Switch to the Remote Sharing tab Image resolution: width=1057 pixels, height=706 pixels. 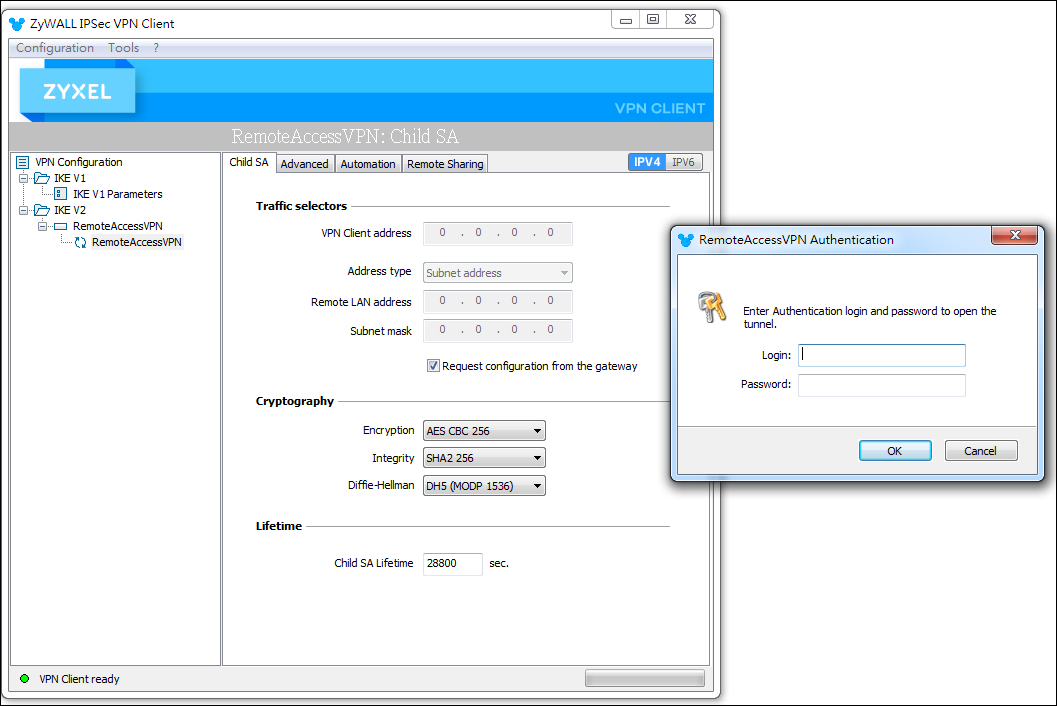pos(445,164)
